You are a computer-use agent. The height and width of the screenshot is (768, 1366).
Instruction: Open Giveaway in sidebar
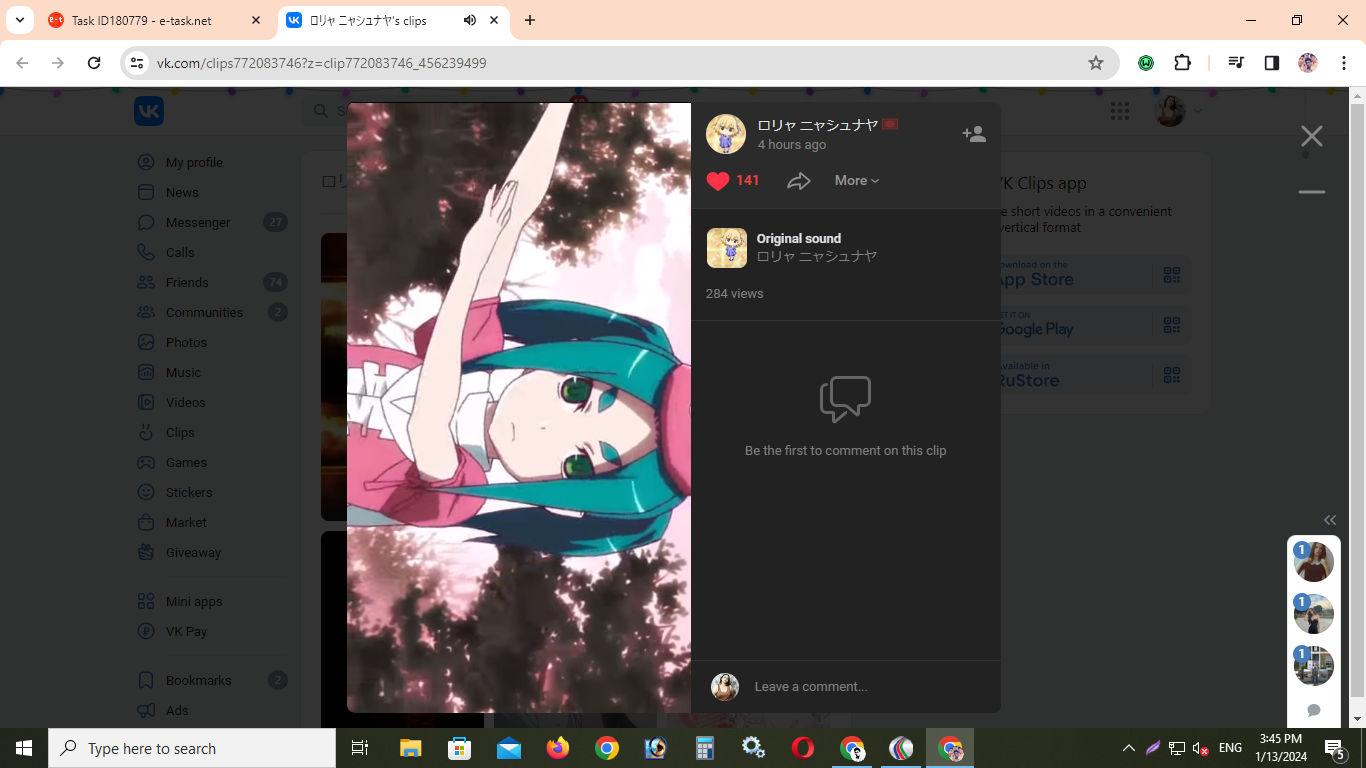(193, 552)
